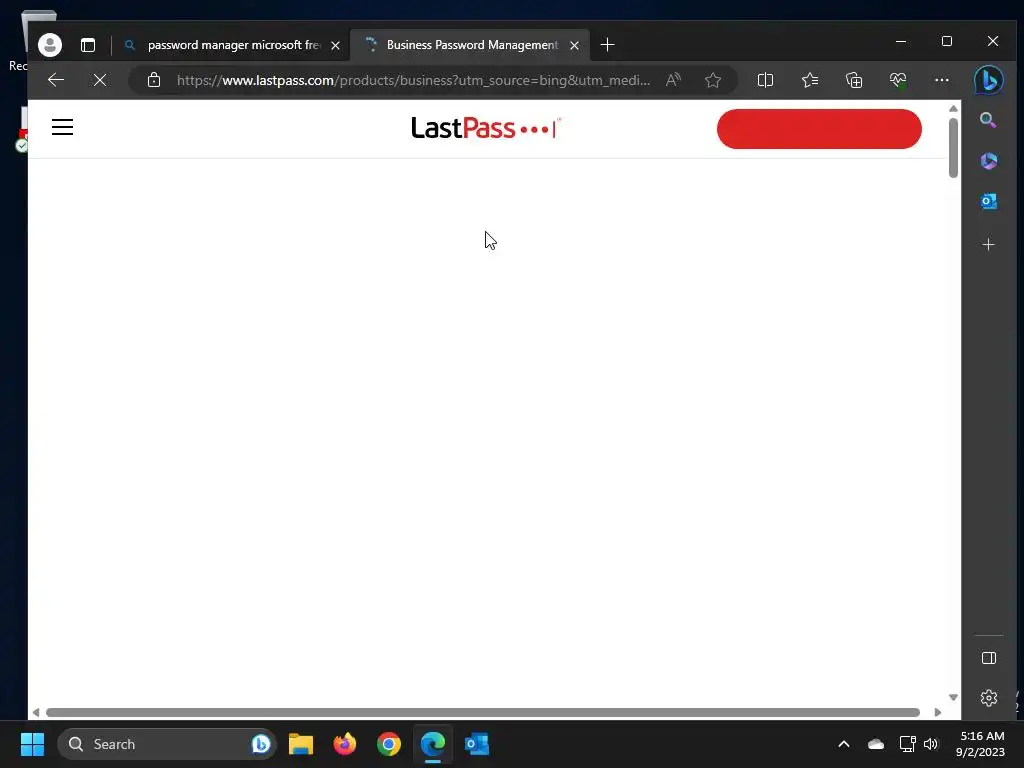Open the LastPass hamburger menu
This screenshot has height=768, width=1024.
coord(63,127)
